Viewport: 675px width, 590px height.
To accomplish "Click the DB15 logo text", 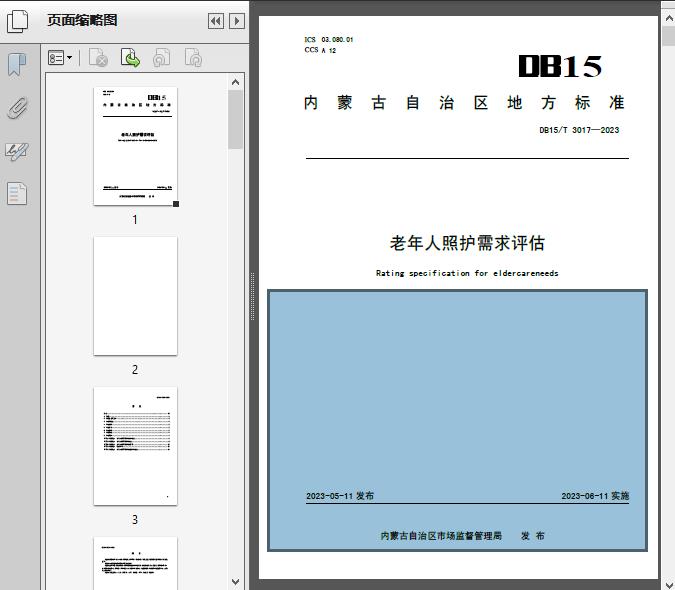I will 560,66.
